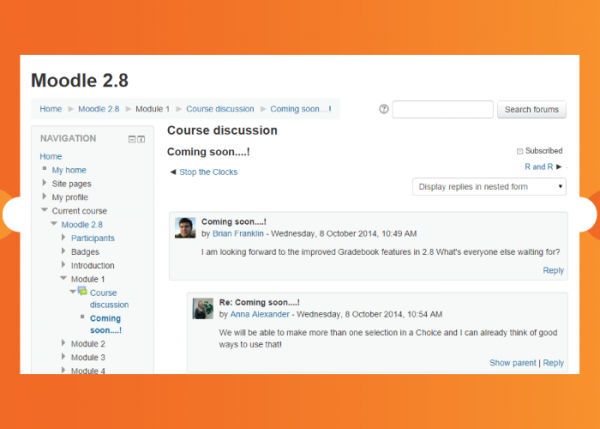Expand Module 2 in navigation tree
The image size is (600, 429).
(63, 344)
